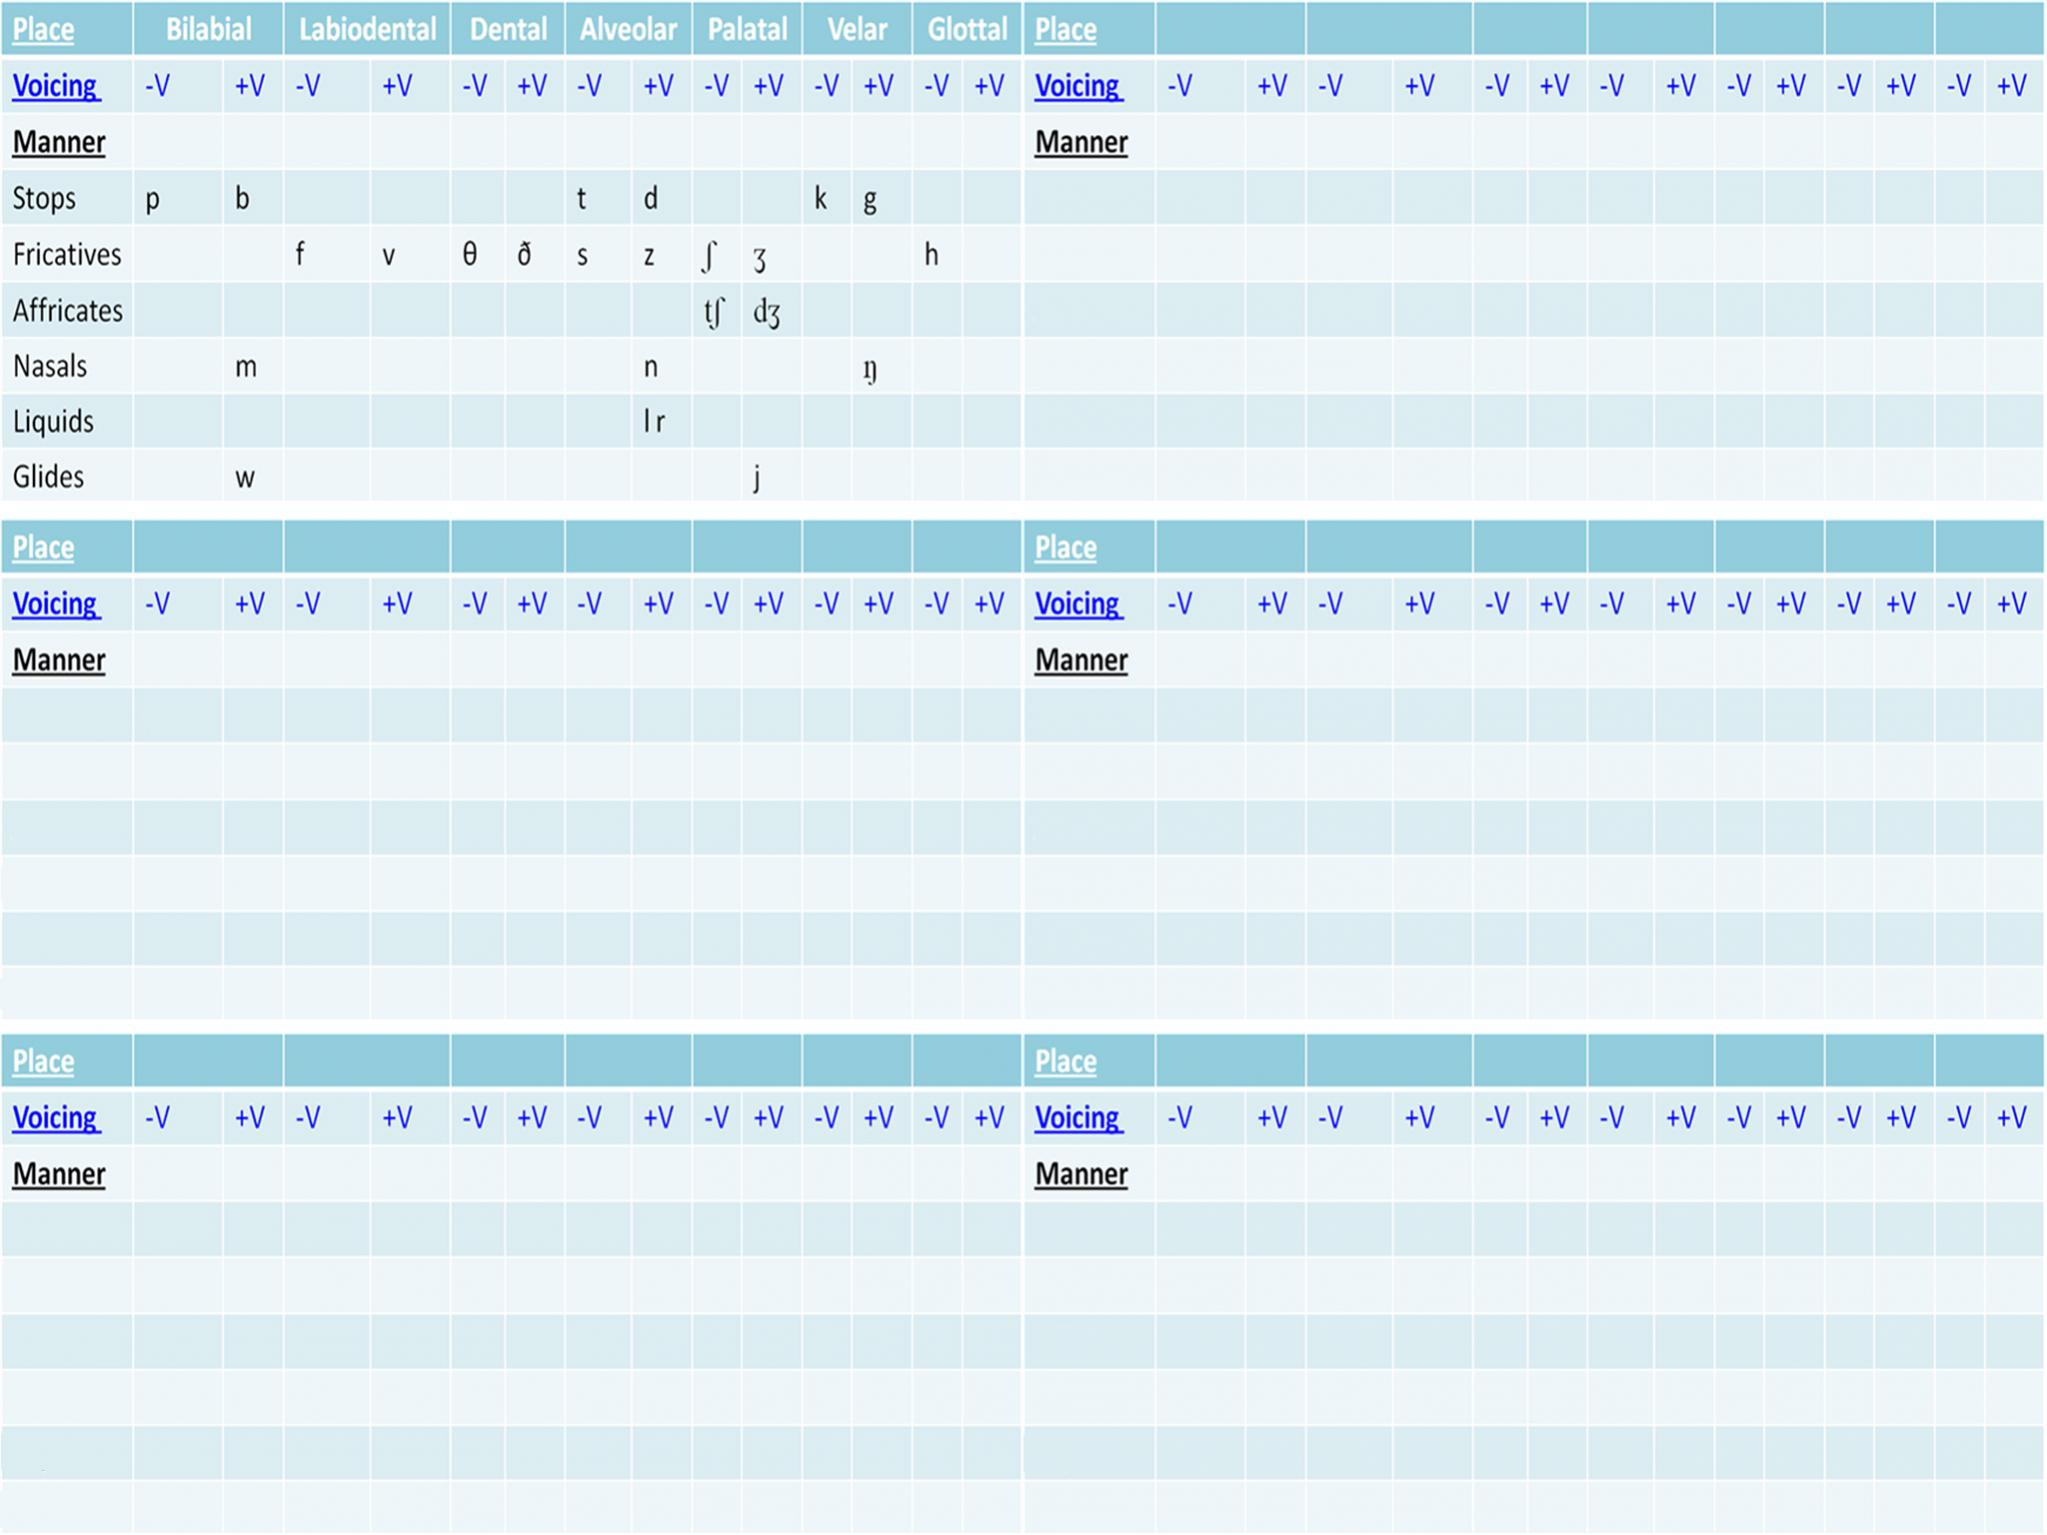Click the -V voicing cell under Labiodental
Viewport: 2047px width, 1535px height.
click(327, 86)
